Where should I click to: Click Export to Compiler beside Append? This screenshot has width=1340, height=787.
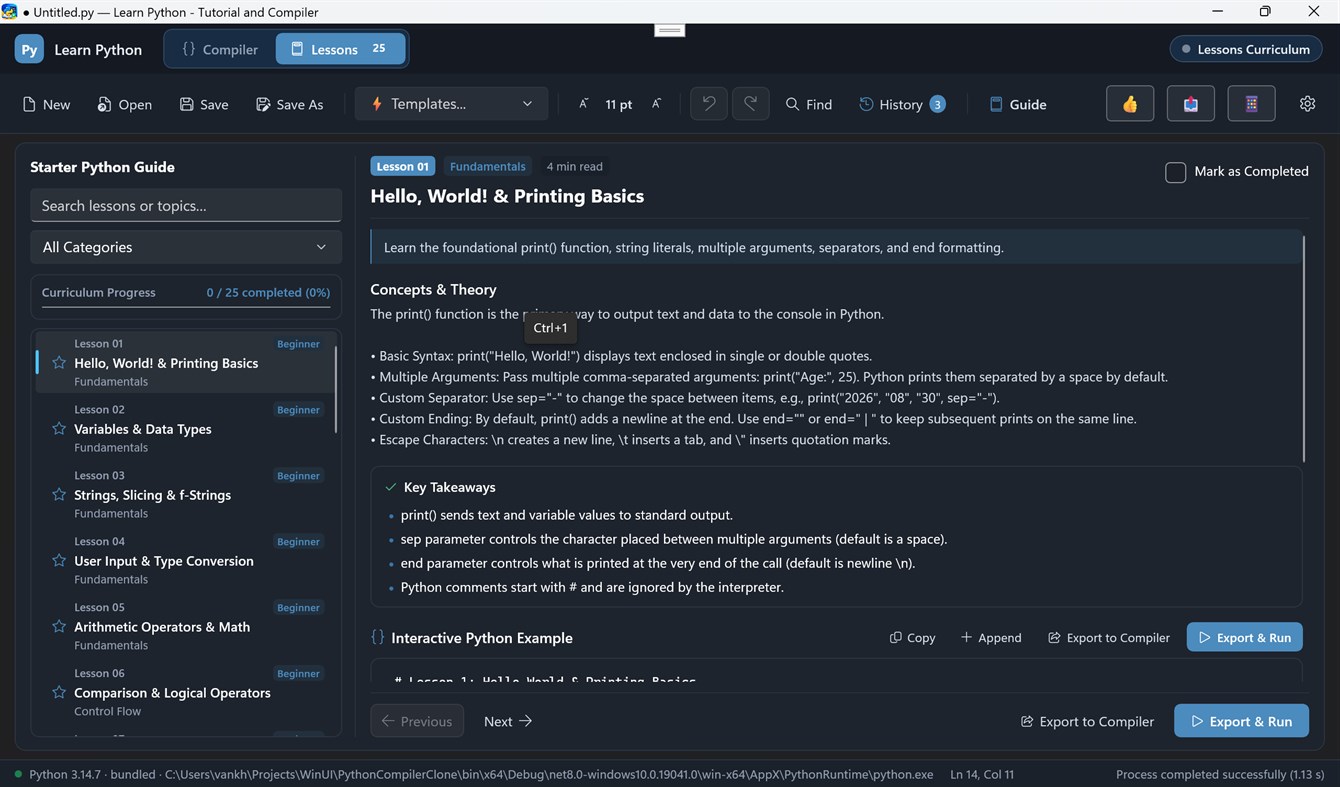pos(1109,638)
